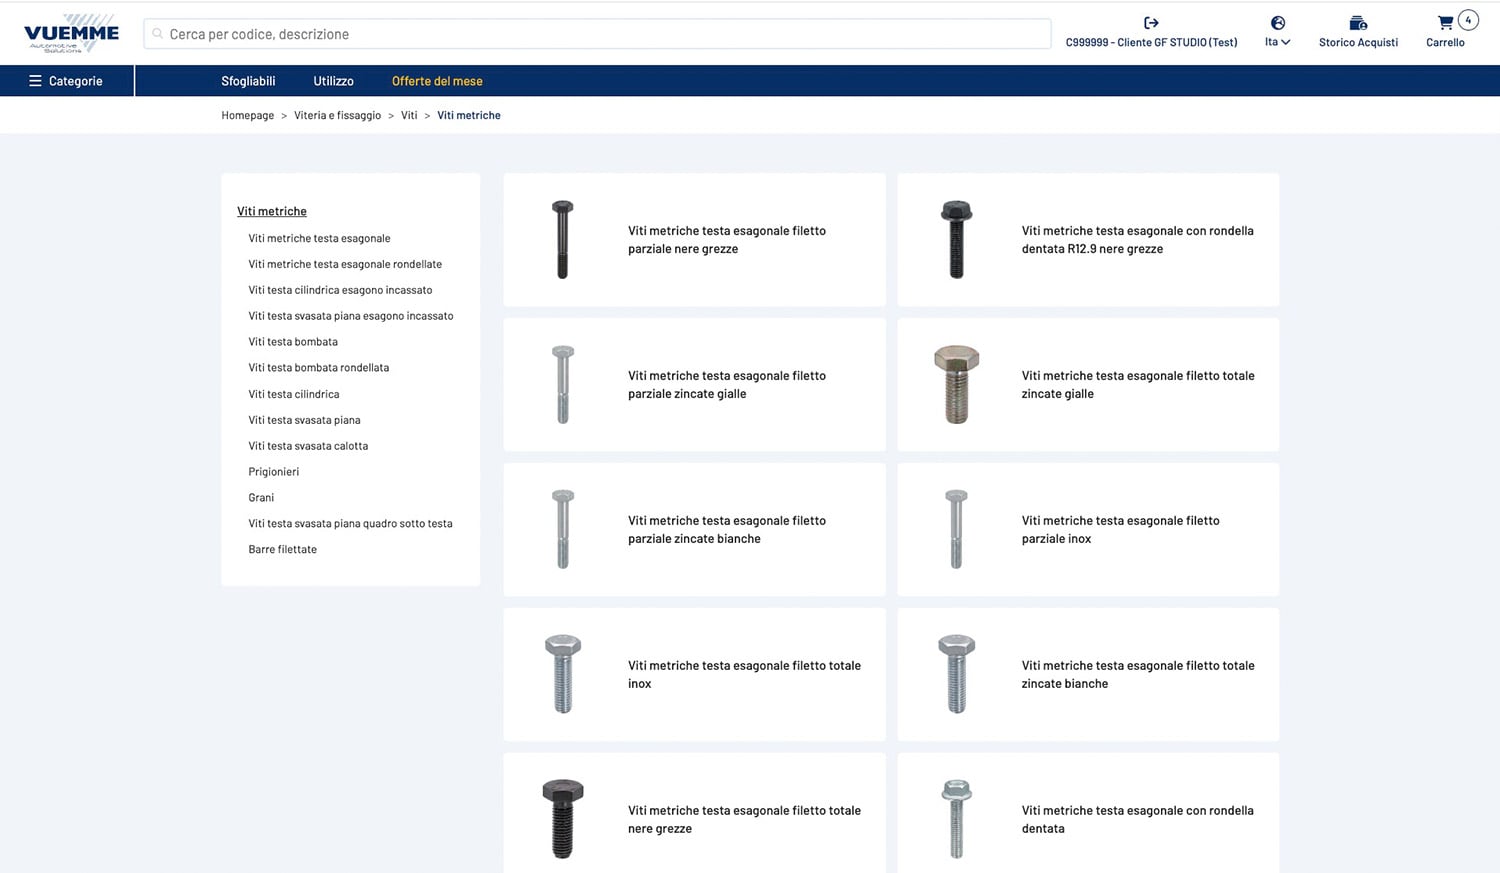Click Viteria e fissaggio breadcrumb

(337, 116)
